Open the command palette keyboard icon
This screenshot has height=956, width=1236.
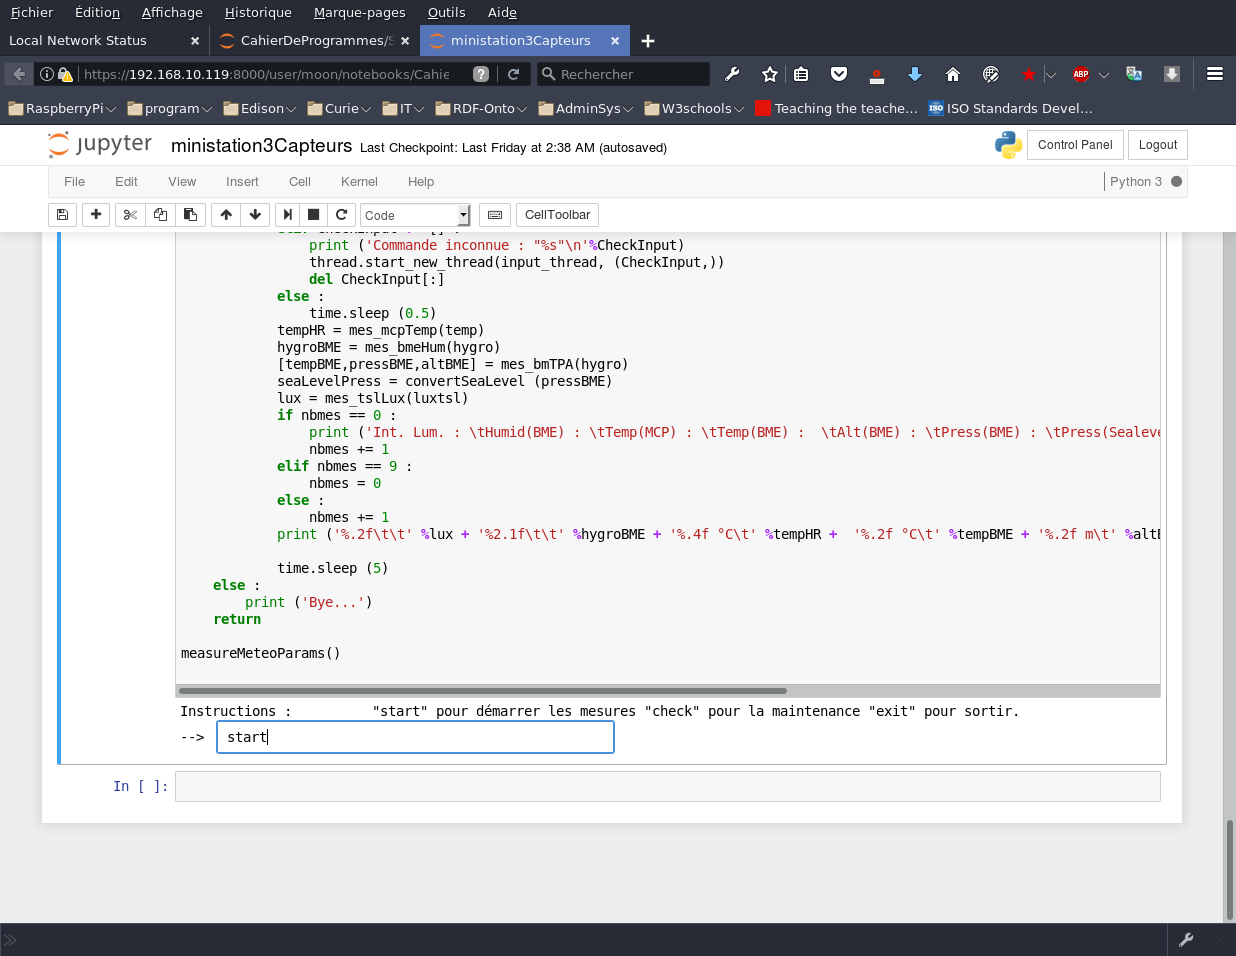(x=495, y=215)
